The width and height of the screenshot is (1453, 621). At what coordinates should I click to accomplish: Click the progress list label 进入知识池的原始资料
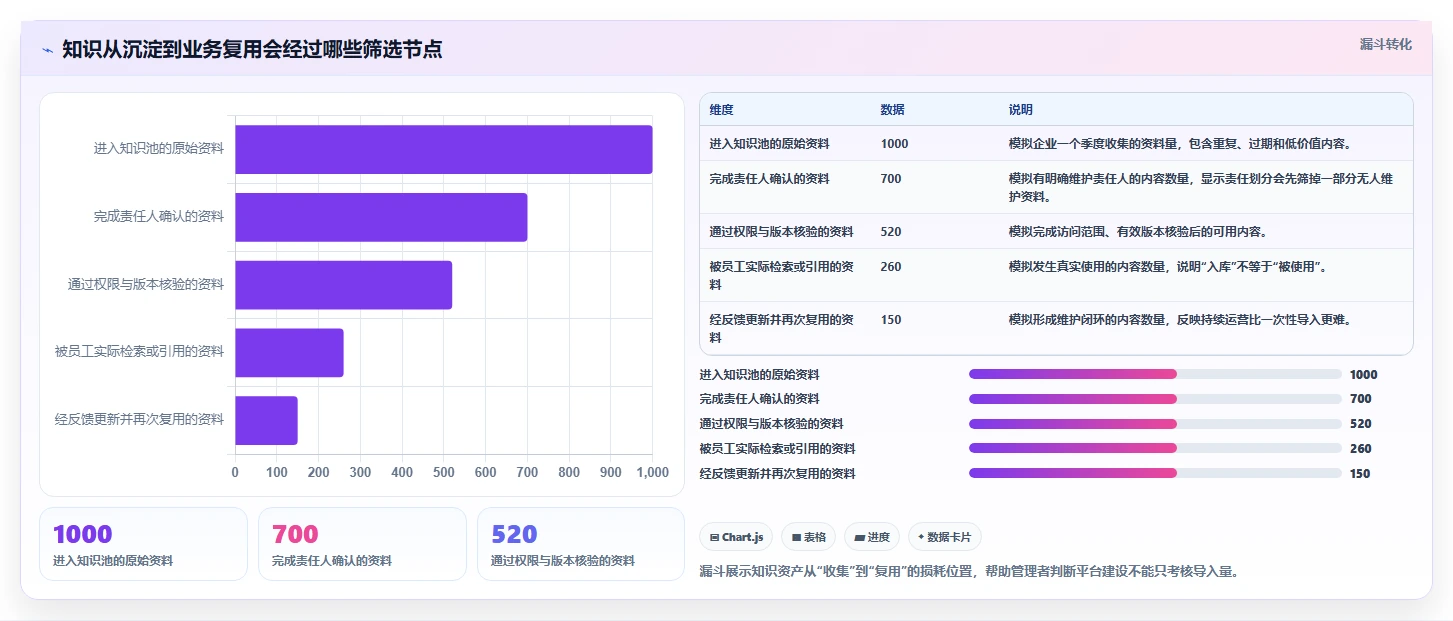coord(759,375)
